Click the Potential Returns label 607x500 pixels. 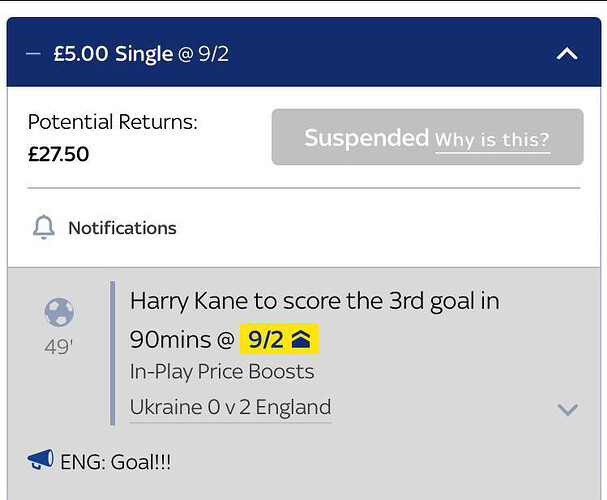coord(113,122)
